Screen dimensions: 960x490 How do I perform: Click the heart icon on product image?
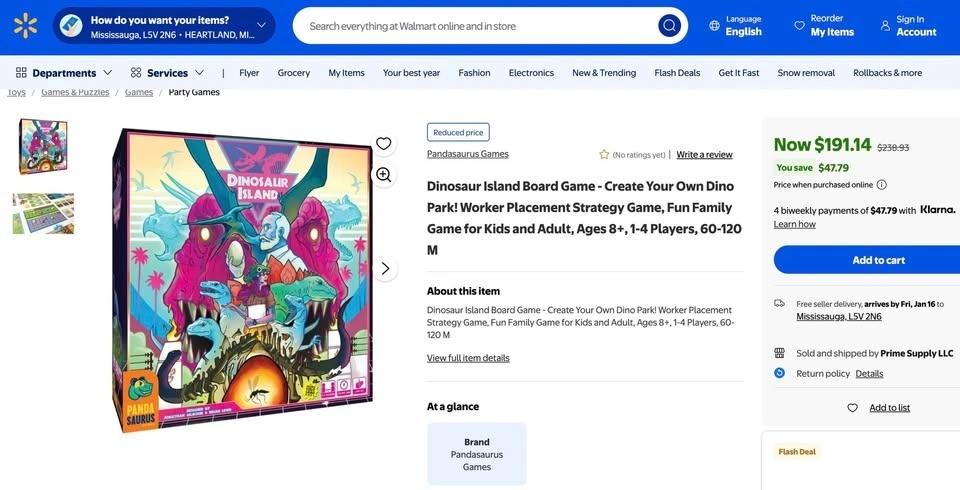pos(383,144)
